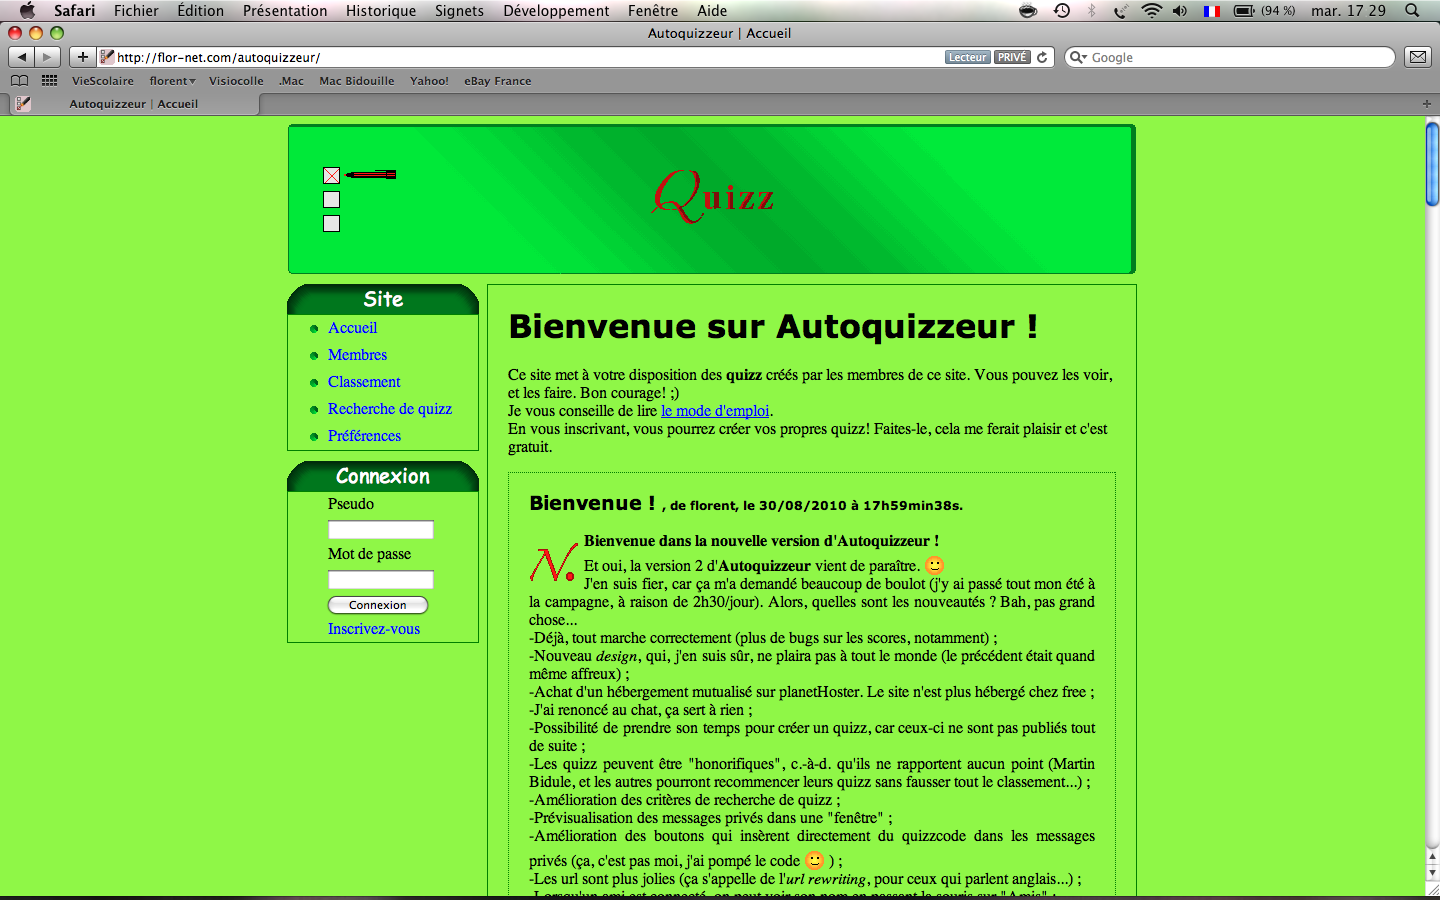
Task: Open the Signets menu
Action: (x=459, y=11)
